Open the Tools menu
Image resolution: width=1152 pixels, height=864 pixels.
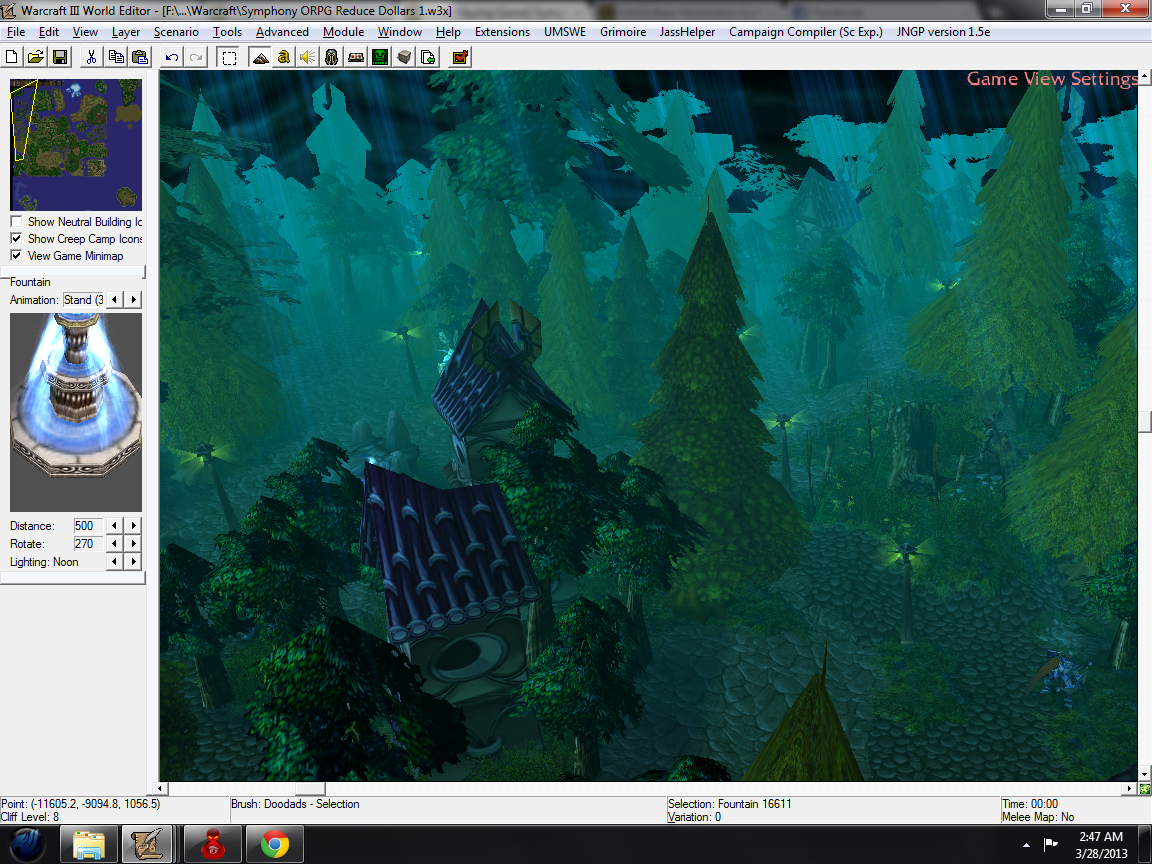coord(227,32)
